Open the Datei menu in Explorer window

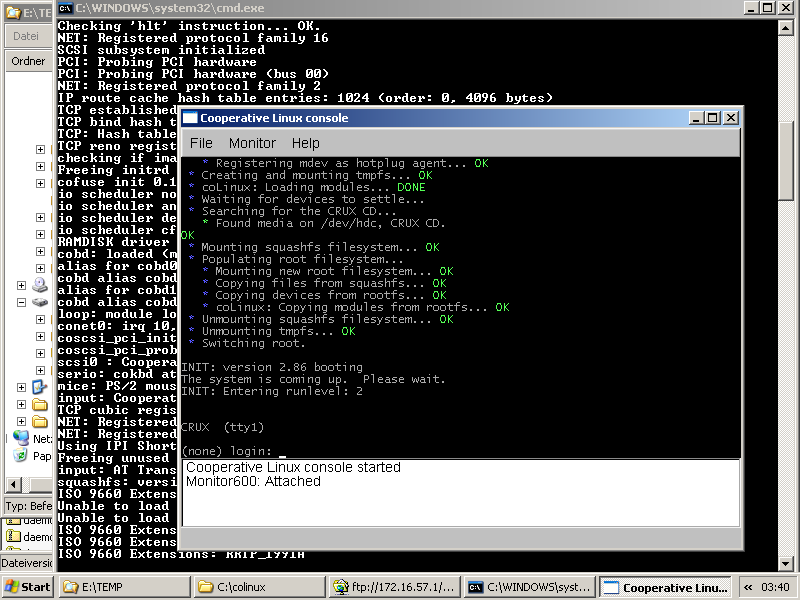click(26, 36)
